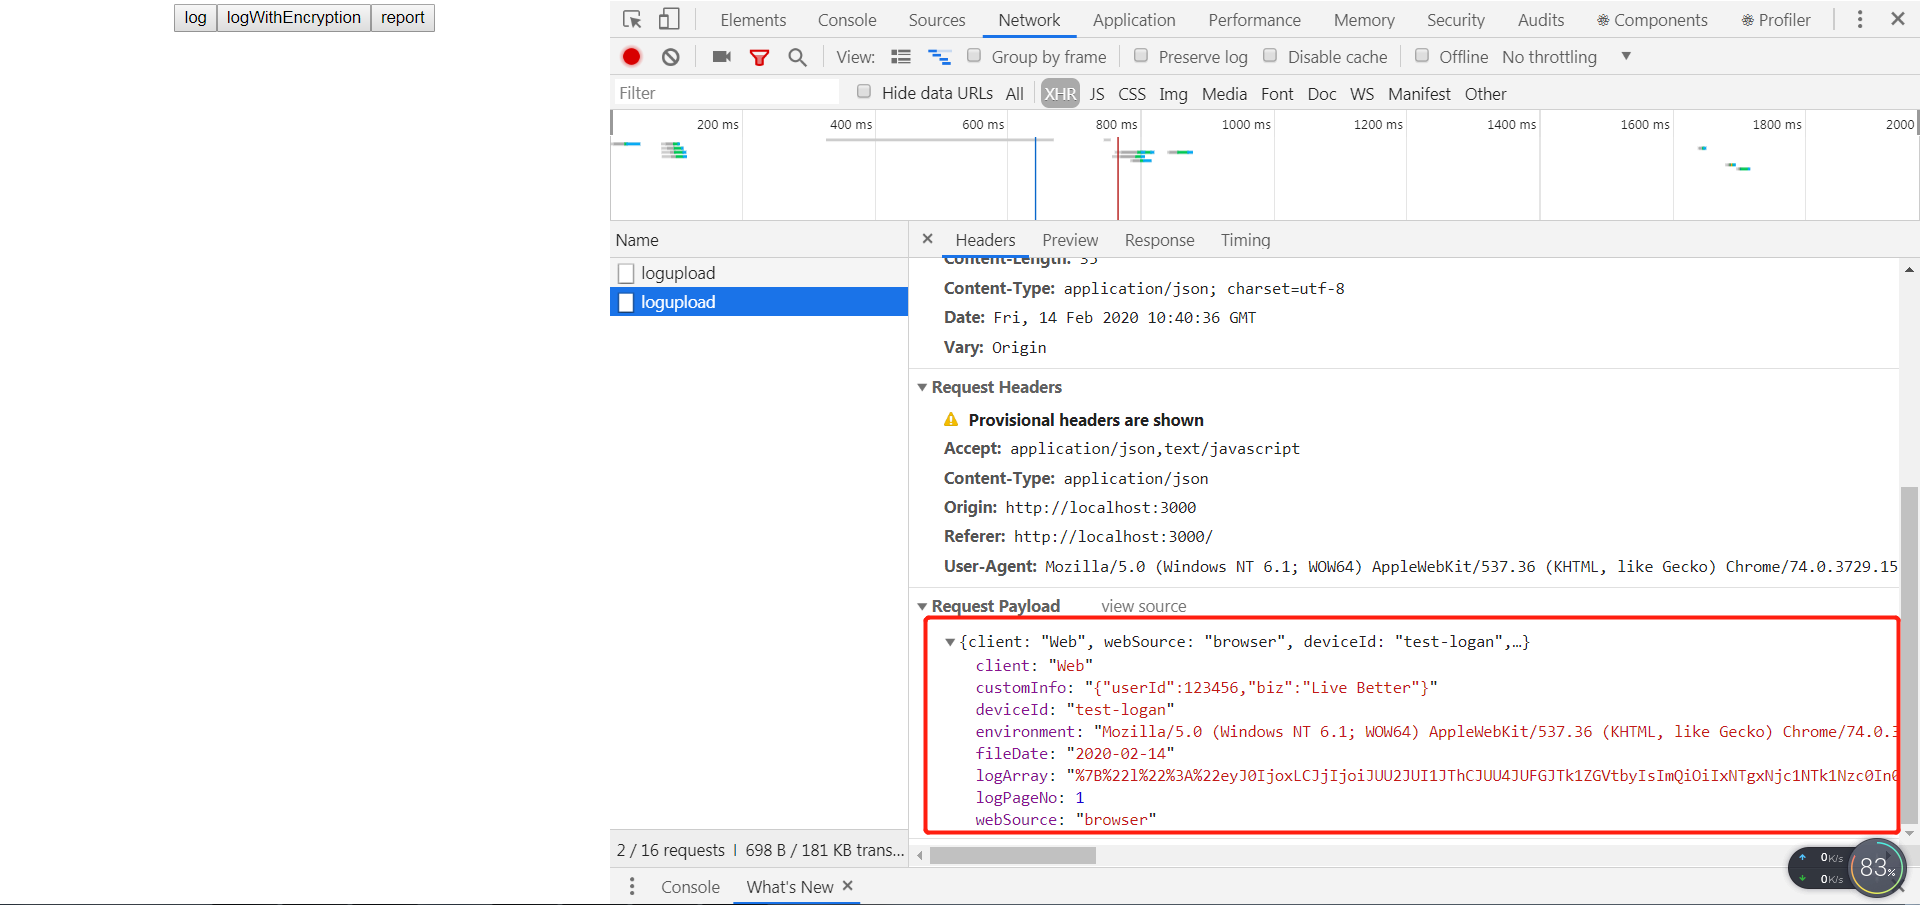1920x905 pixels.
Task: Switch to the Security tab
Action: click(1456, 20)
